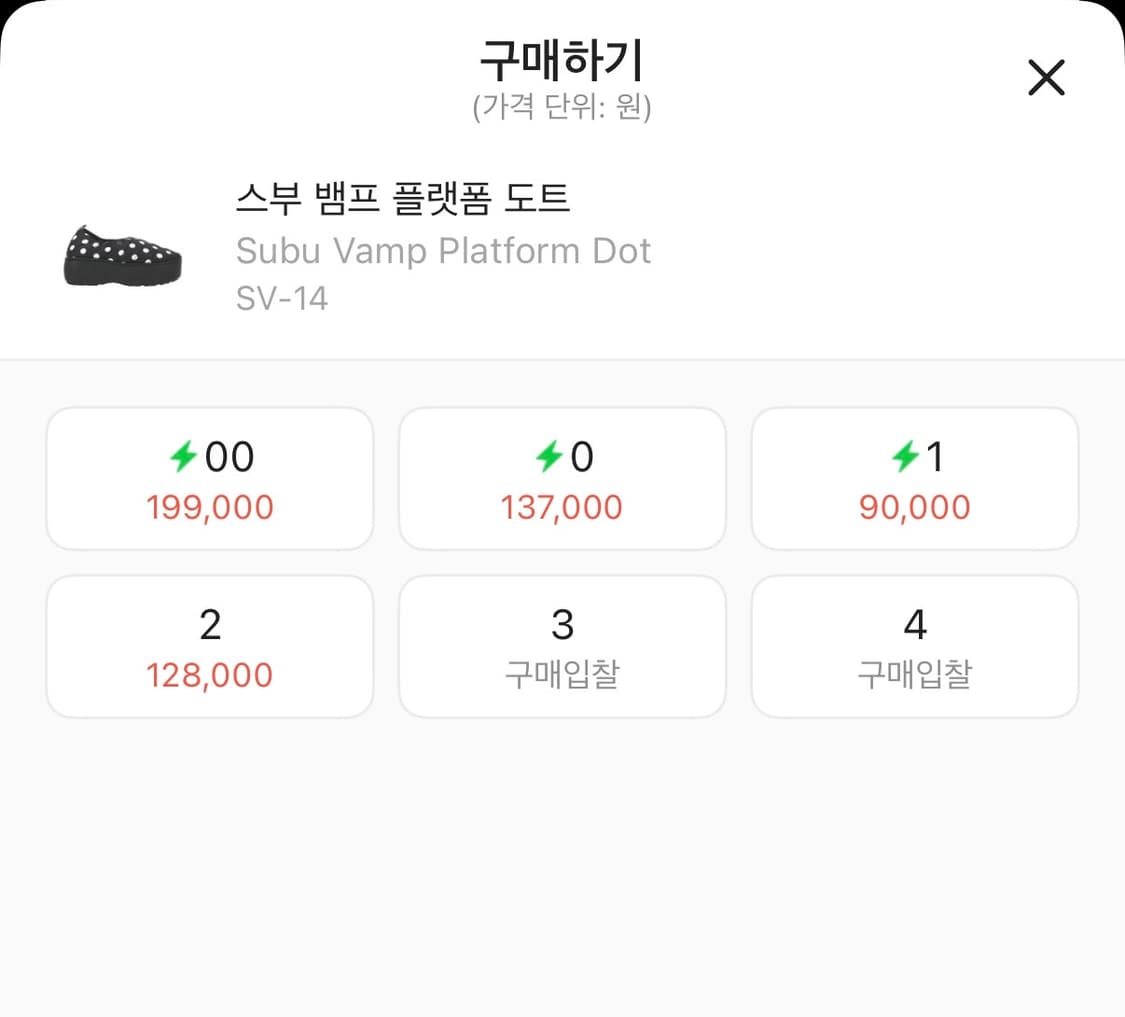Click the red 199,000 price label
1125x1017 pixels.
tap(209, 507)
